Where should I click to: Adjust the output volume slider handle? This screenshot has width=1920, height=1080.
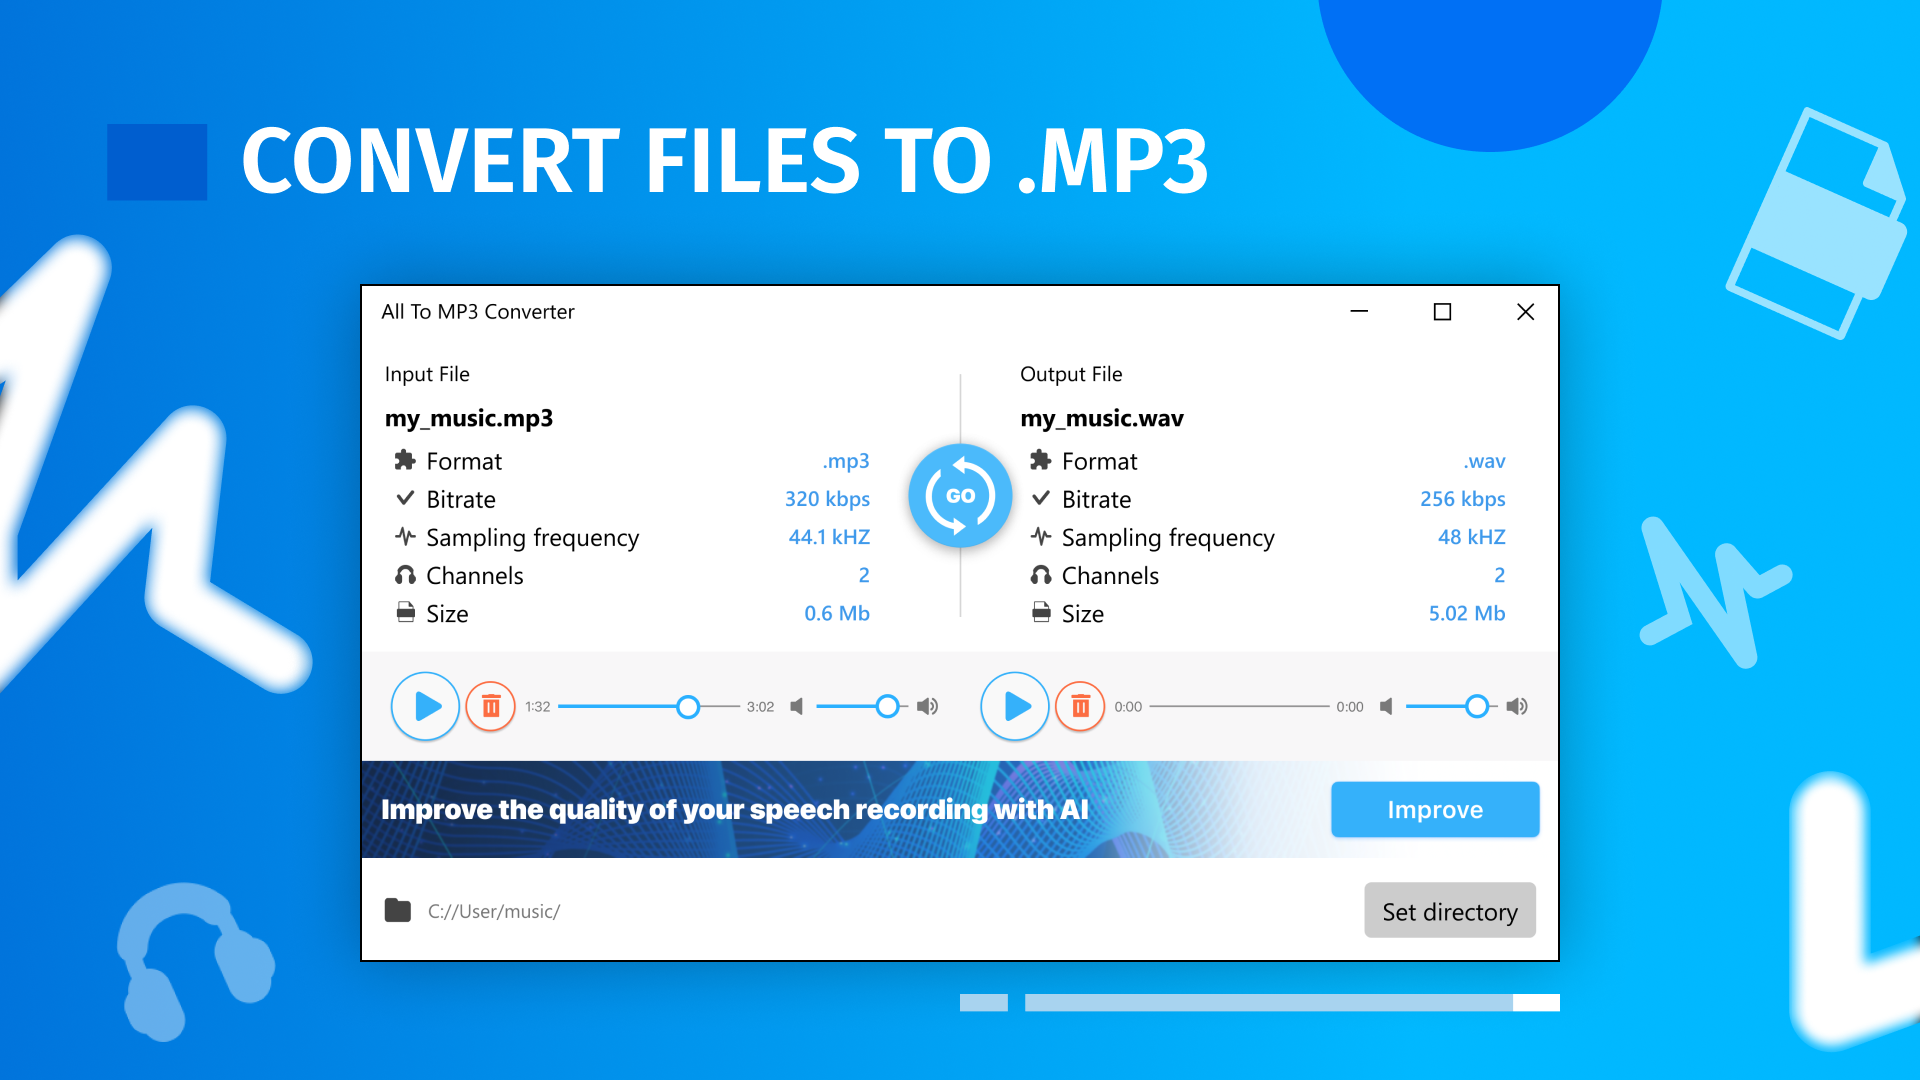(1476, 707)
